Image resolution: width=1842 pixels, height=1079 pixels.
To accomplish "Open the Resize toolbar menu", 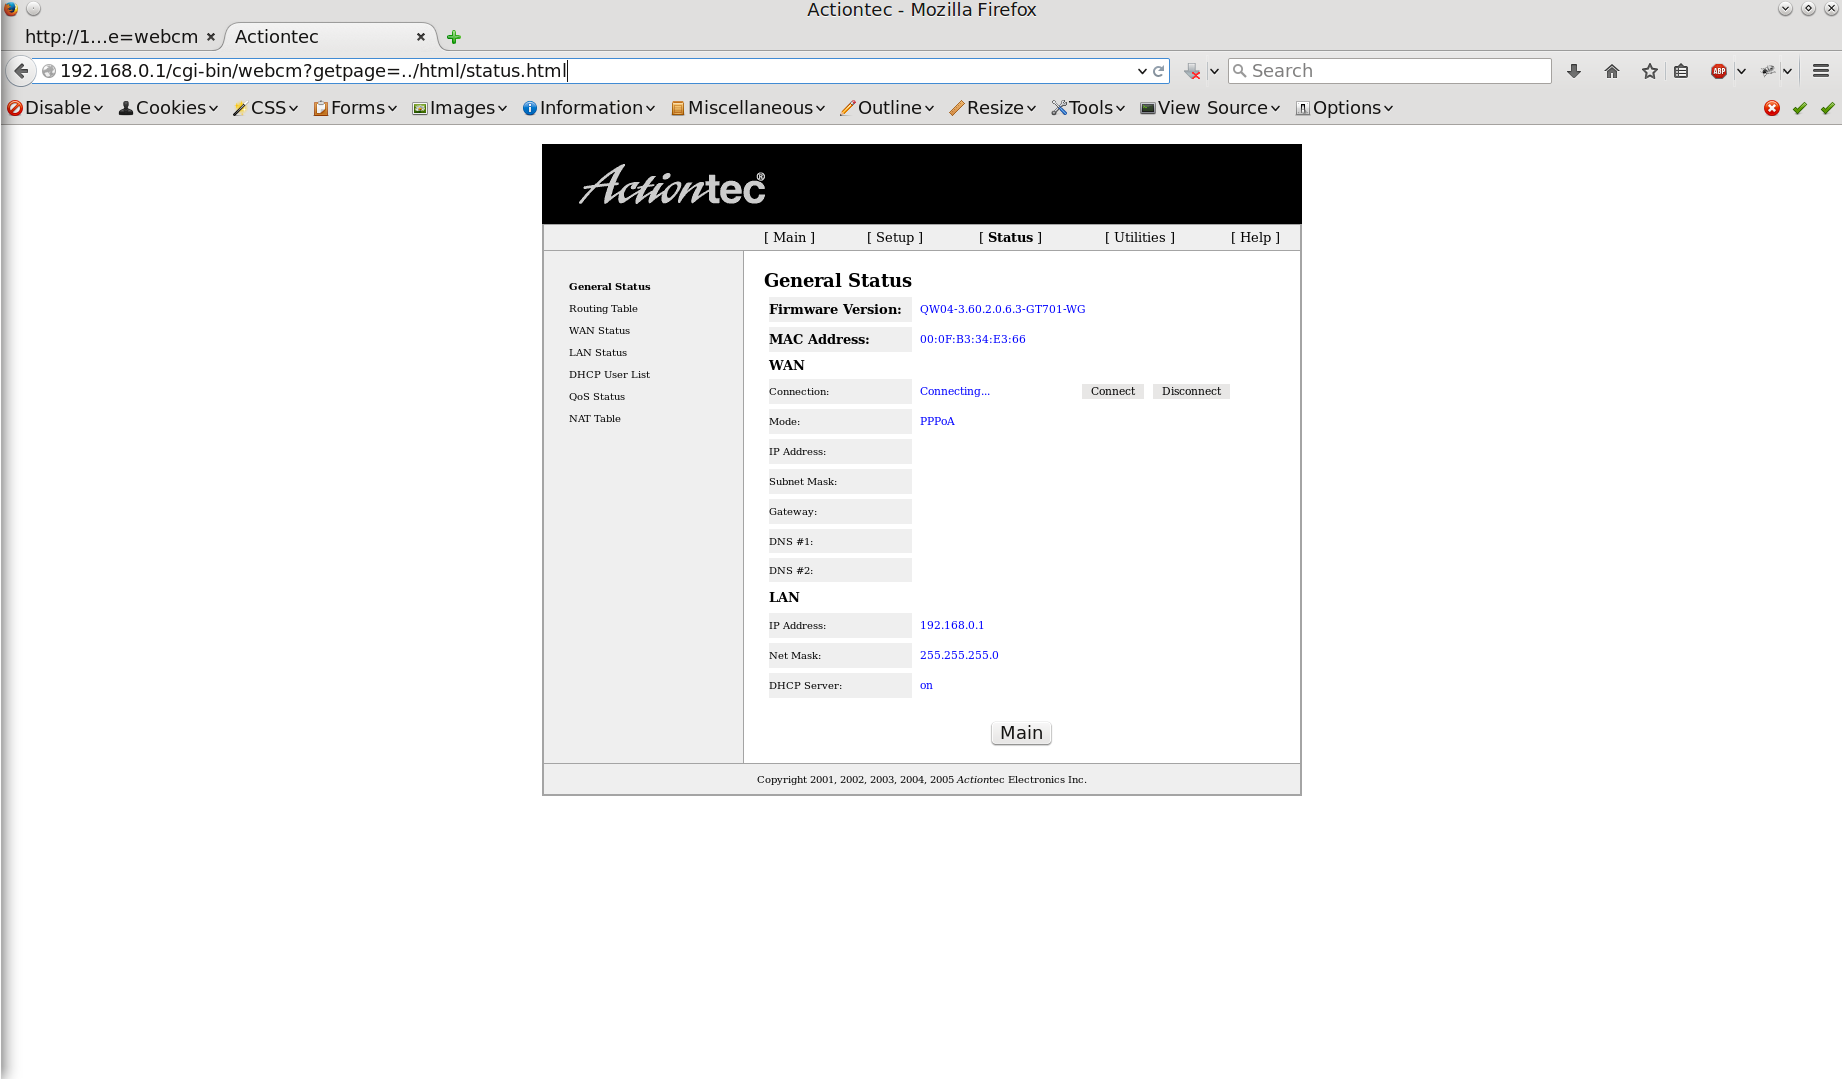I will [992, 108].
